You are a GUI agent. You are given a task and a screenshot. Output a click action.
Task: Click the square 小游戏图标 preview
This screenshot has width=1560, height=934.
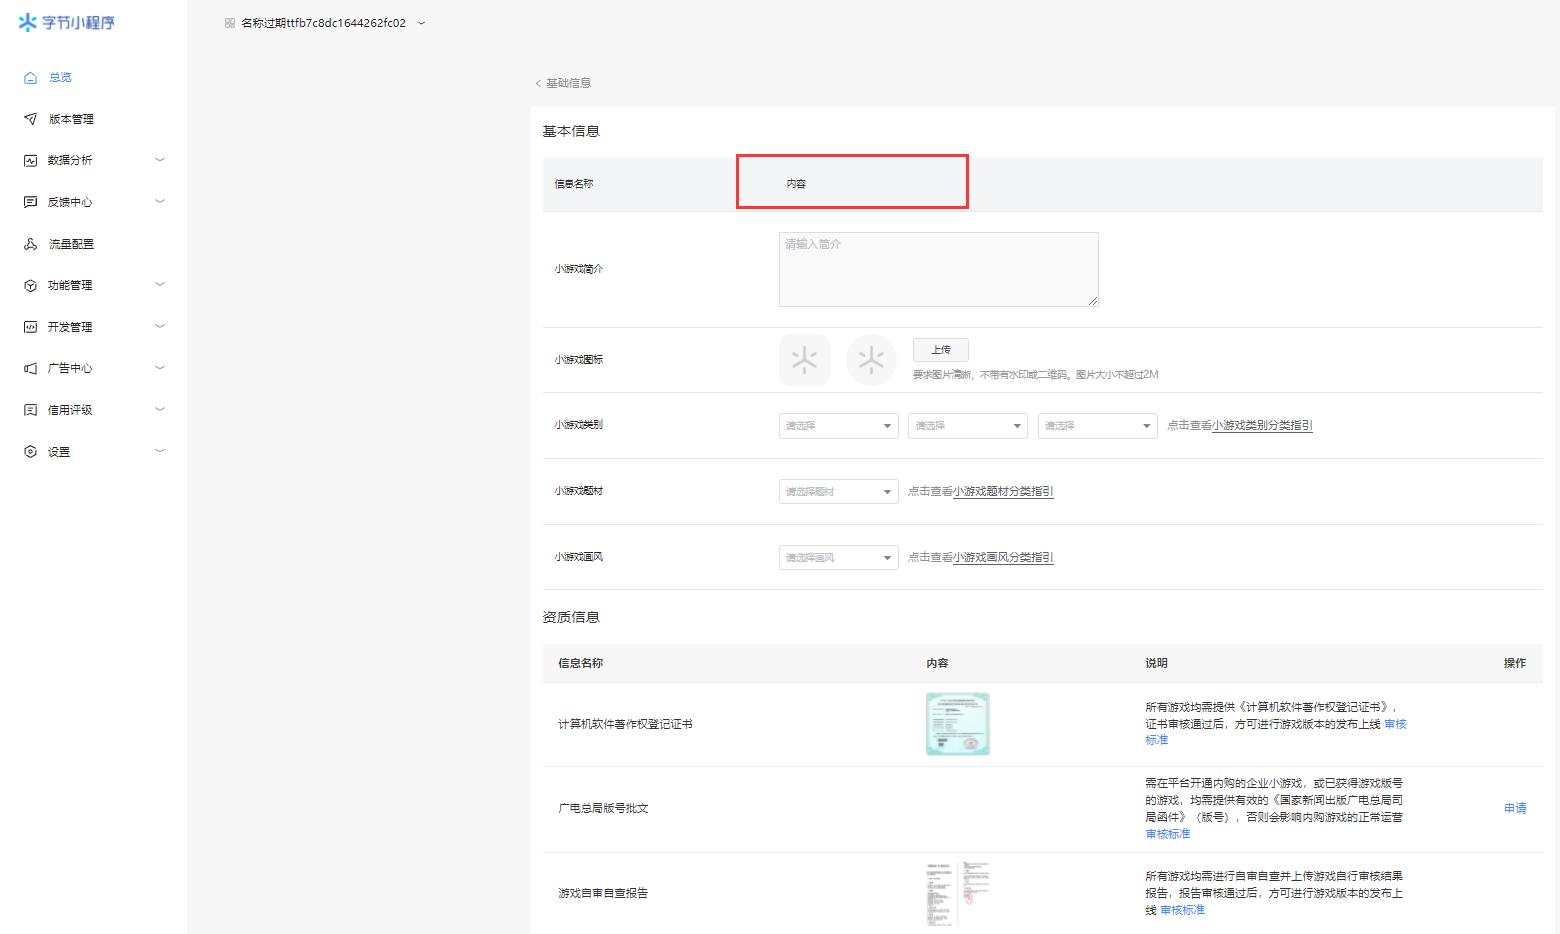coord(804,360)
